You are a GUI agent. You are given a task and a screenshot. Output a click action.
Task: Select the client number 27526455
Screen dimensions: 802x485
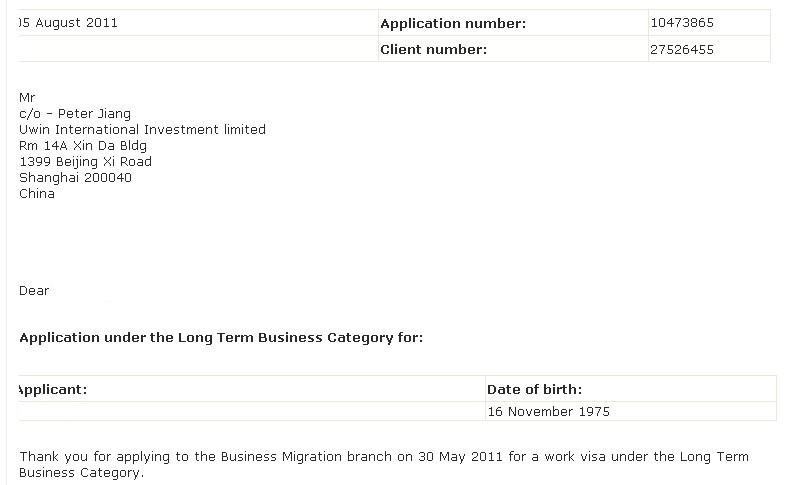click(682, 50)
